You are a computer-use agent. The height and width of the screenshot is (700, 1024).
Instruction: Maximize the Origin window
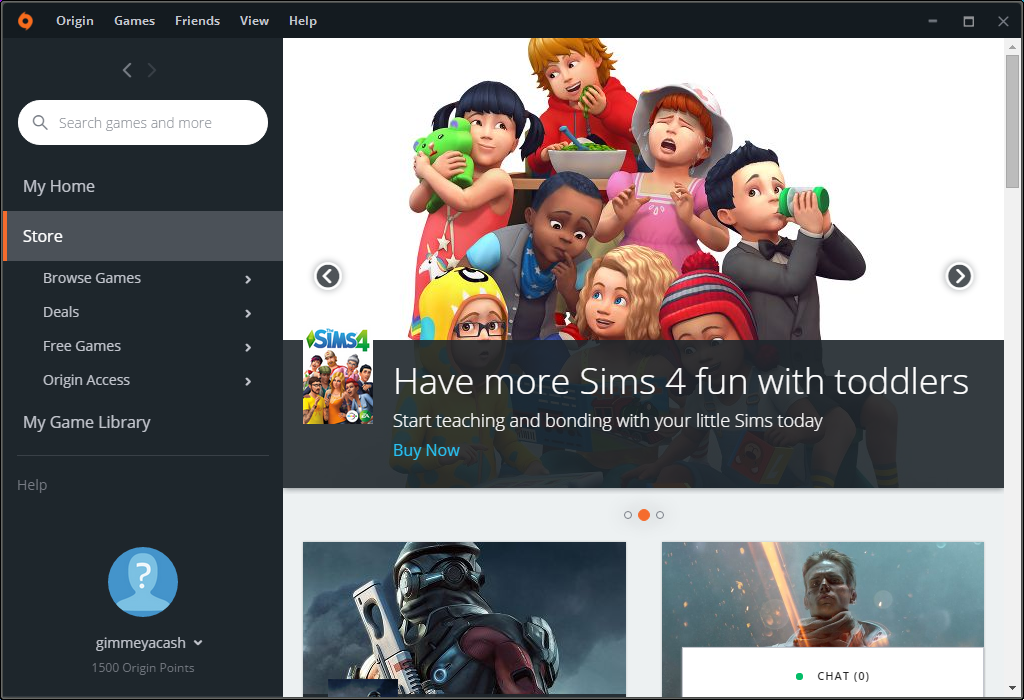(968, 21)
